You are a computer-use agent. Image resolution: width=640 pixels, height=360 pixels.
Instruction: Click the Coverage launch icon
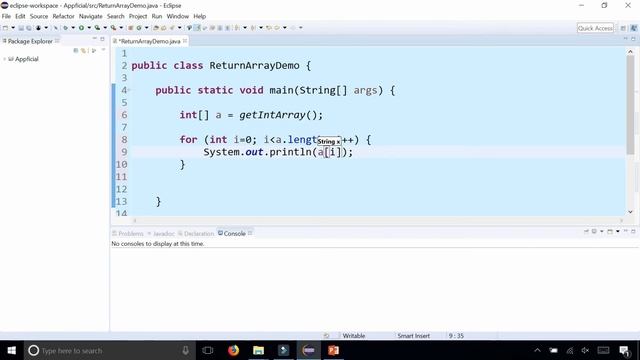pos(97,28)
